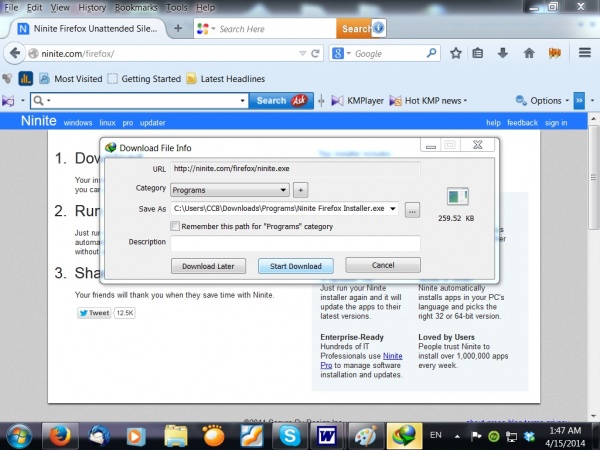
Task: Open Microsoft Word taskbar icon
Action: [x=327, y=436]
